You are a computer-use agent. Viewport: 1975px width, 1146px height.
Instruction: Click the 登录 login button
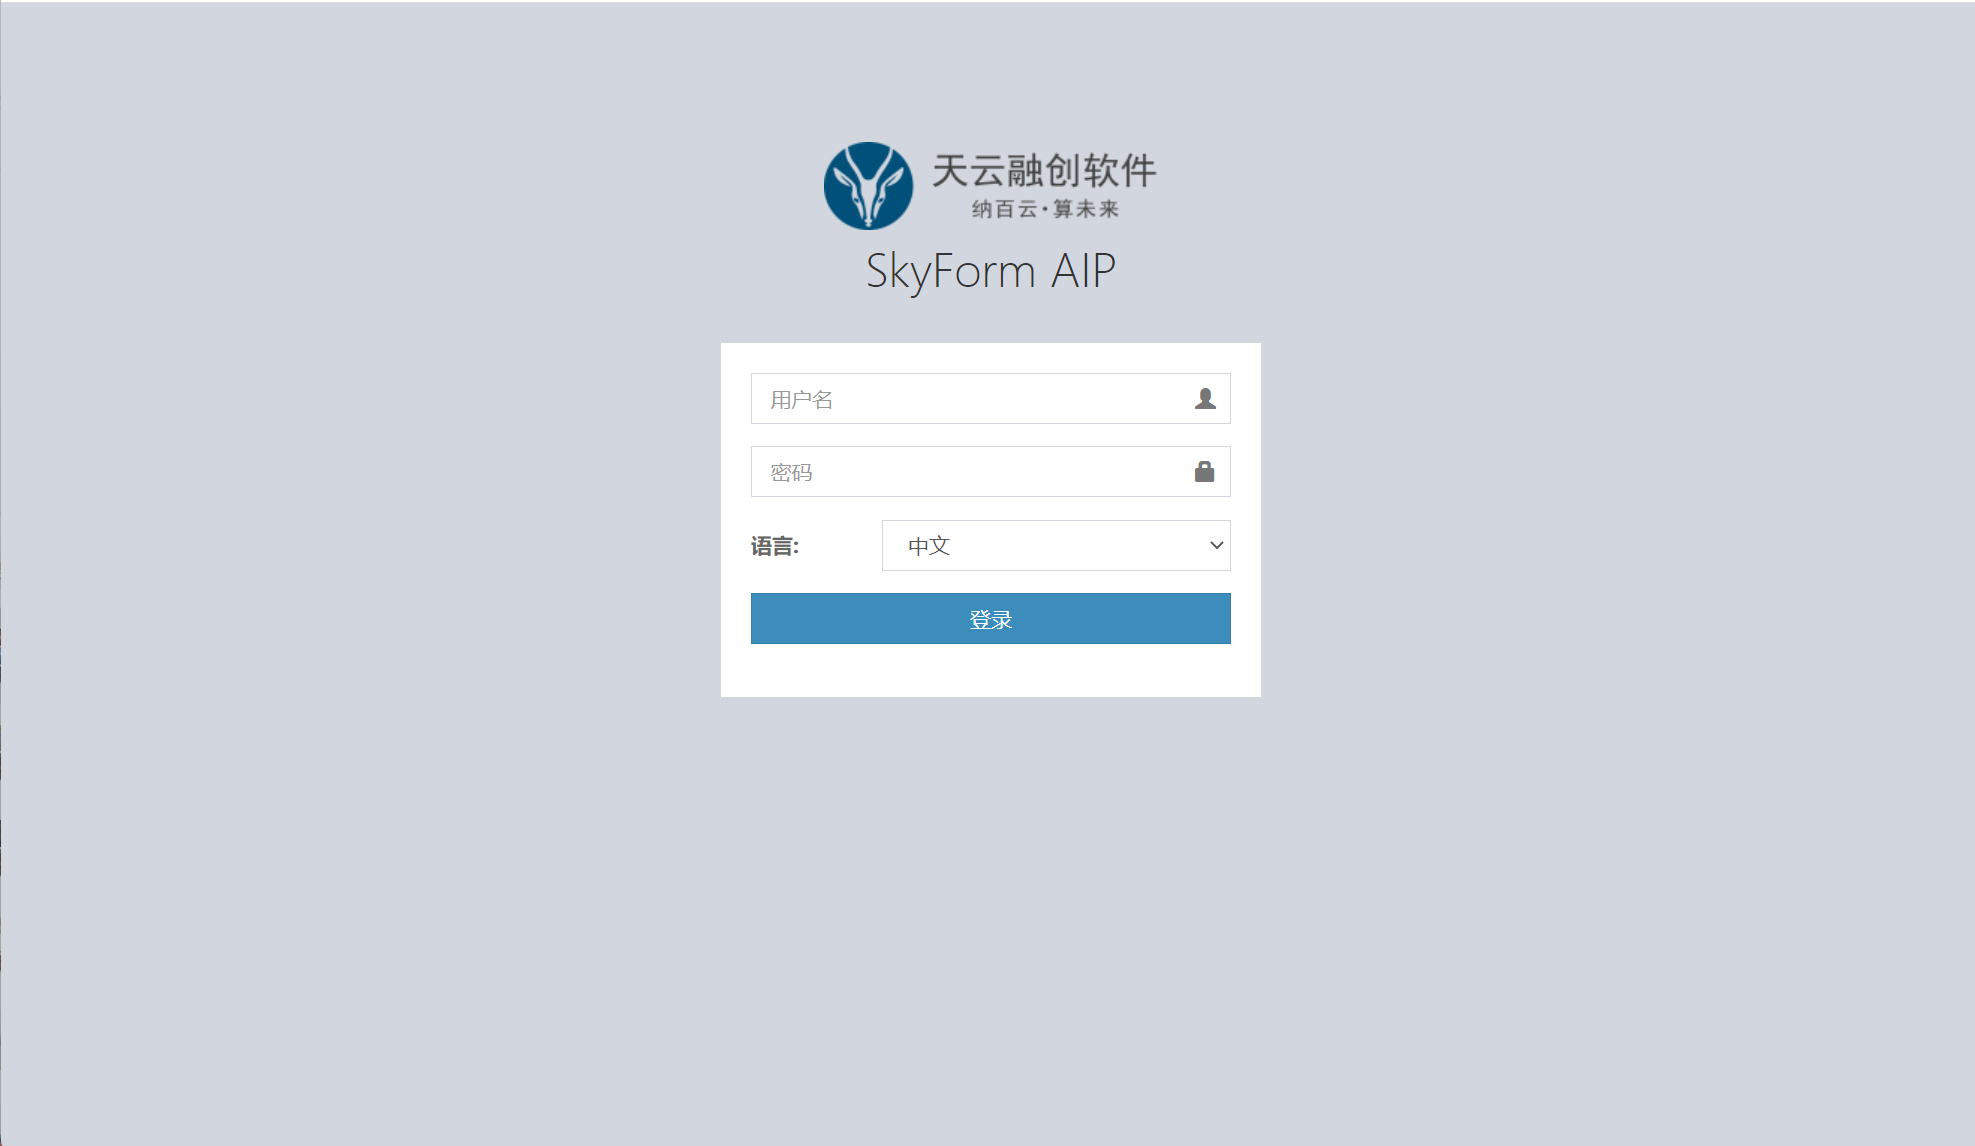click(x=990, y=618)
